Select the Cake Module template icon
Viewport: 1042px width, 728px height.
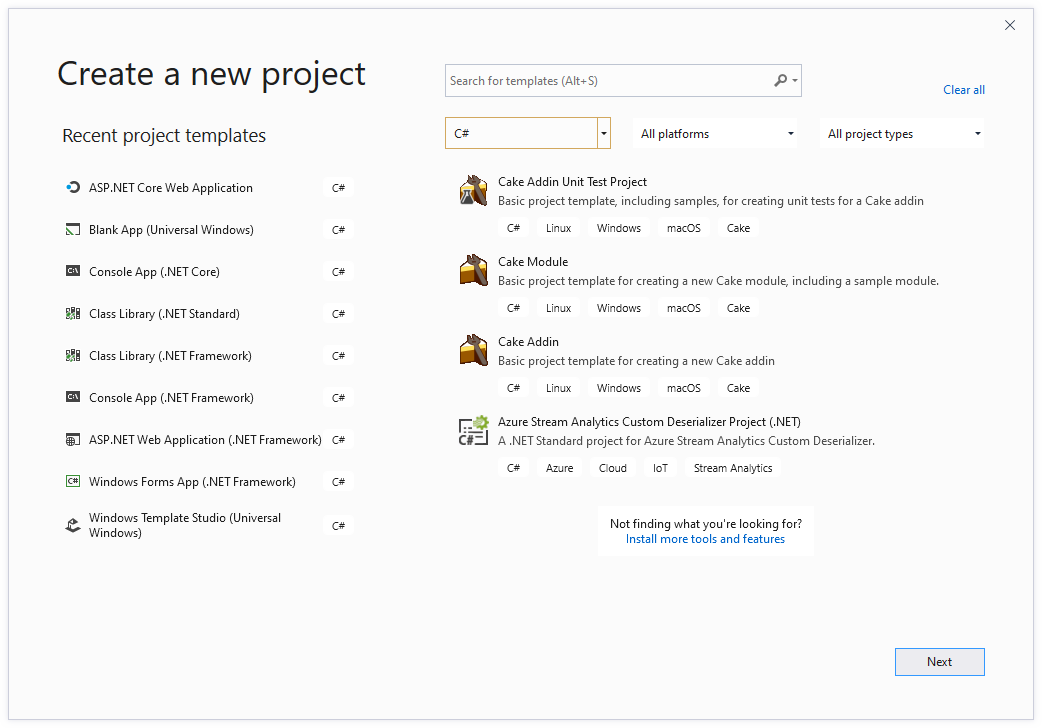472,269
